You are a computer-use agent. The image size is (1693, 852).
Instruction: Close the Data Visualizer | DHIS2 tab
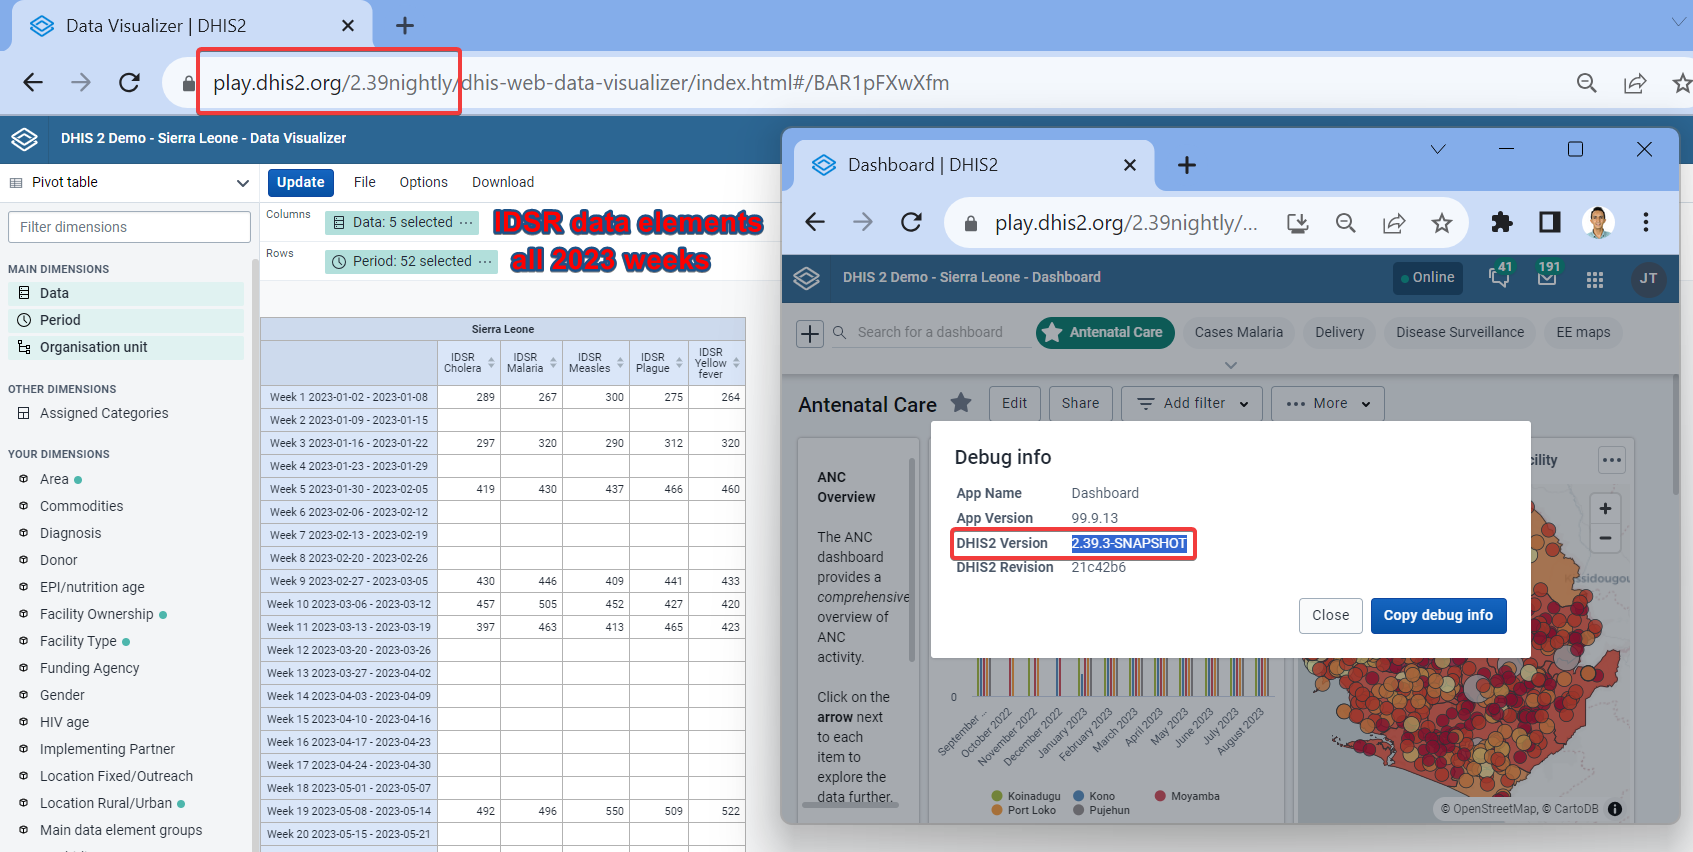348,26
